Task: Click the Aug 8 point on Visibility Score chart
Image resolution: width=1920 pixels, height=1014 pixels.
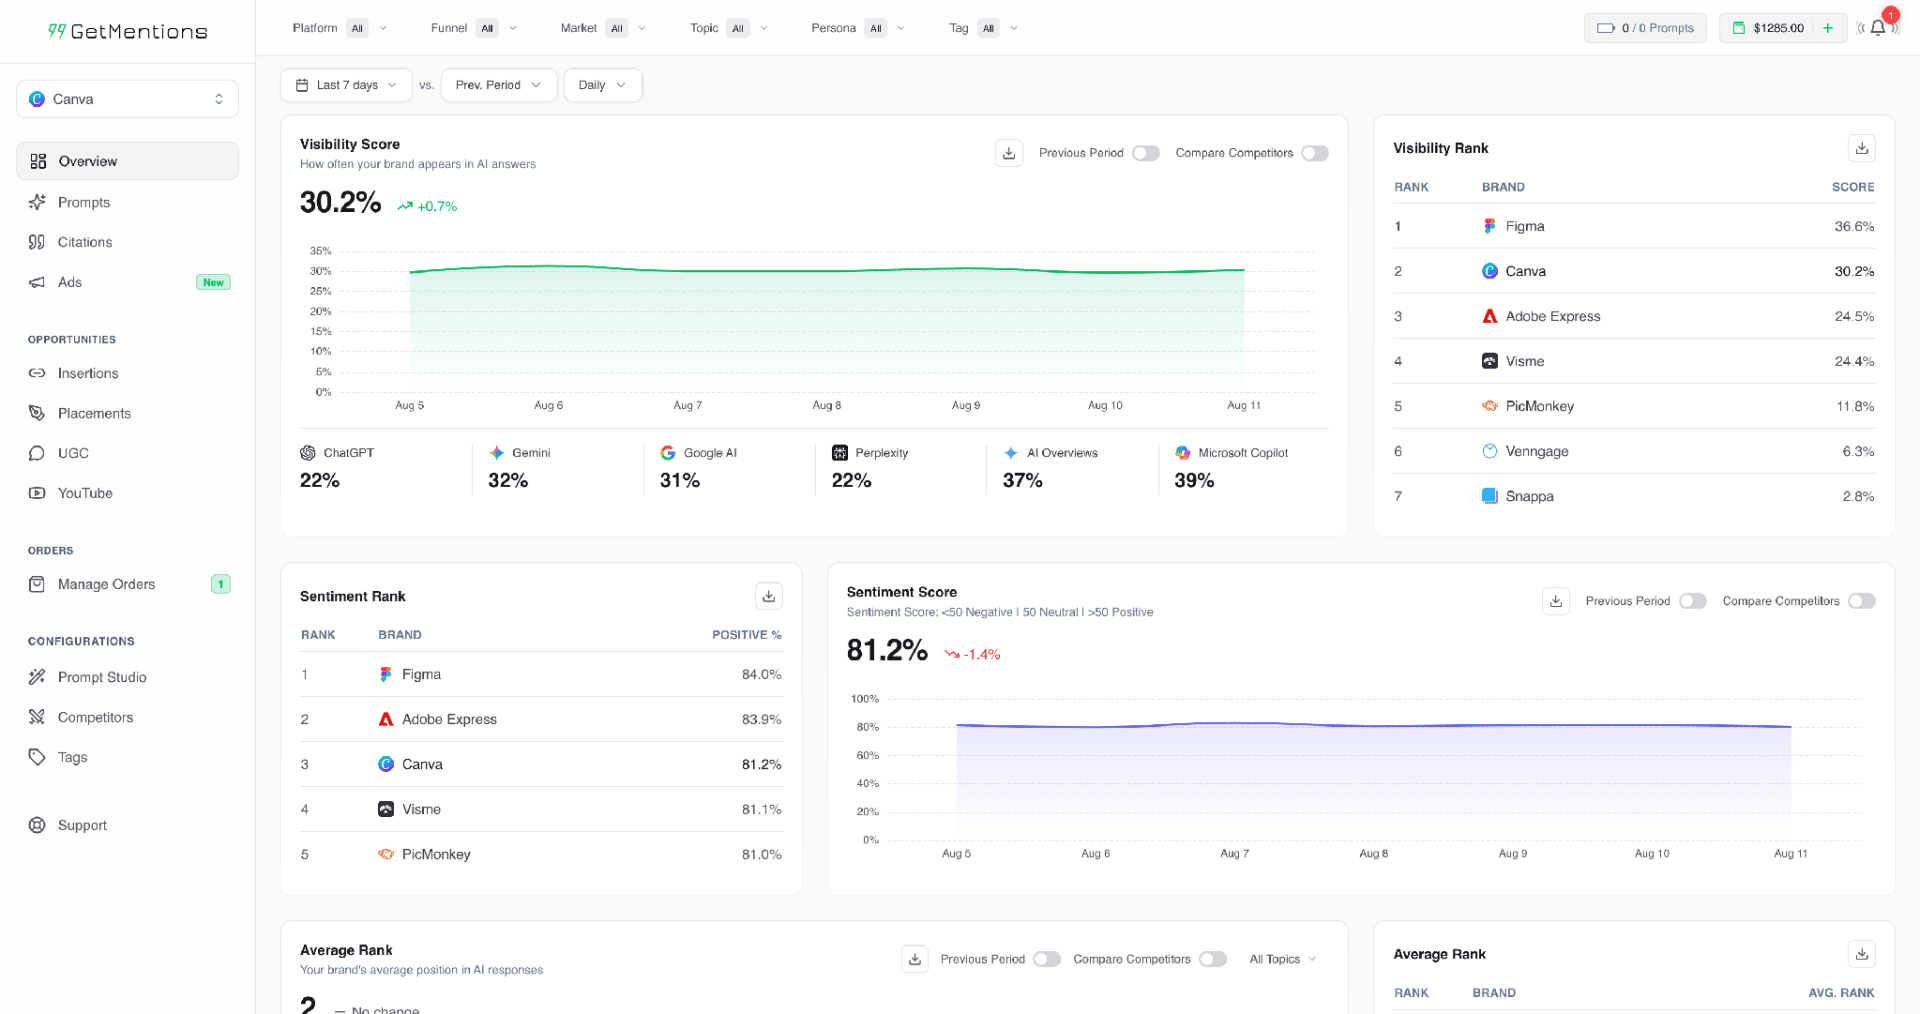Action: [x=827, y=270]
